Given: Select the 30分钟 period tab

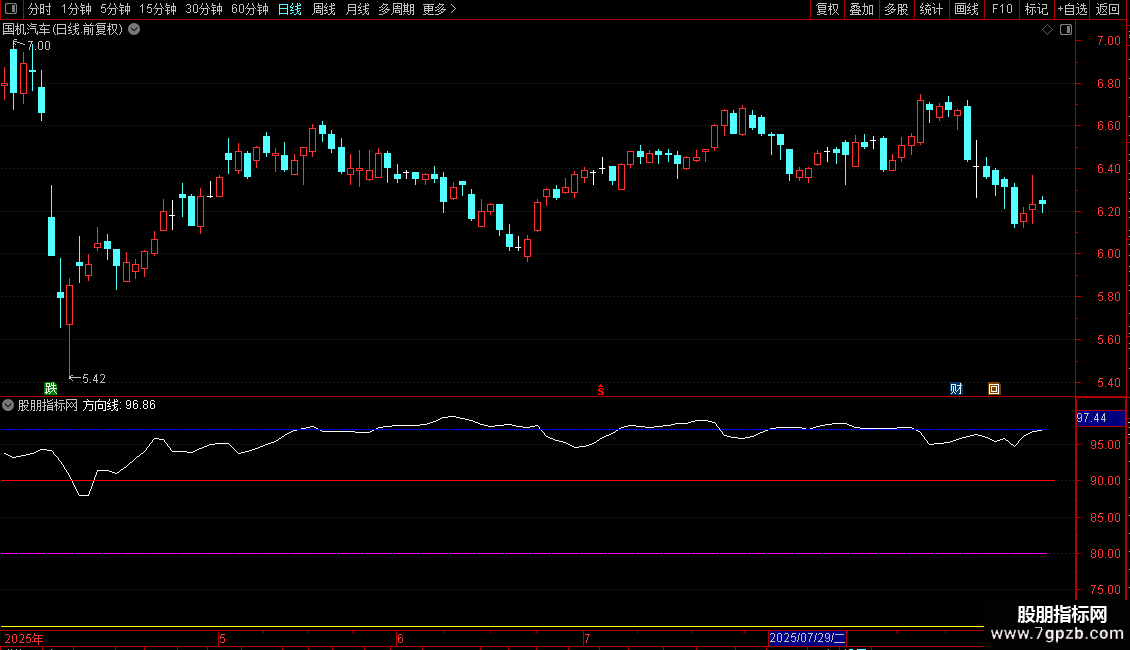Looking at the screenshot, I should pyautogui.click(x=204, y=9).
